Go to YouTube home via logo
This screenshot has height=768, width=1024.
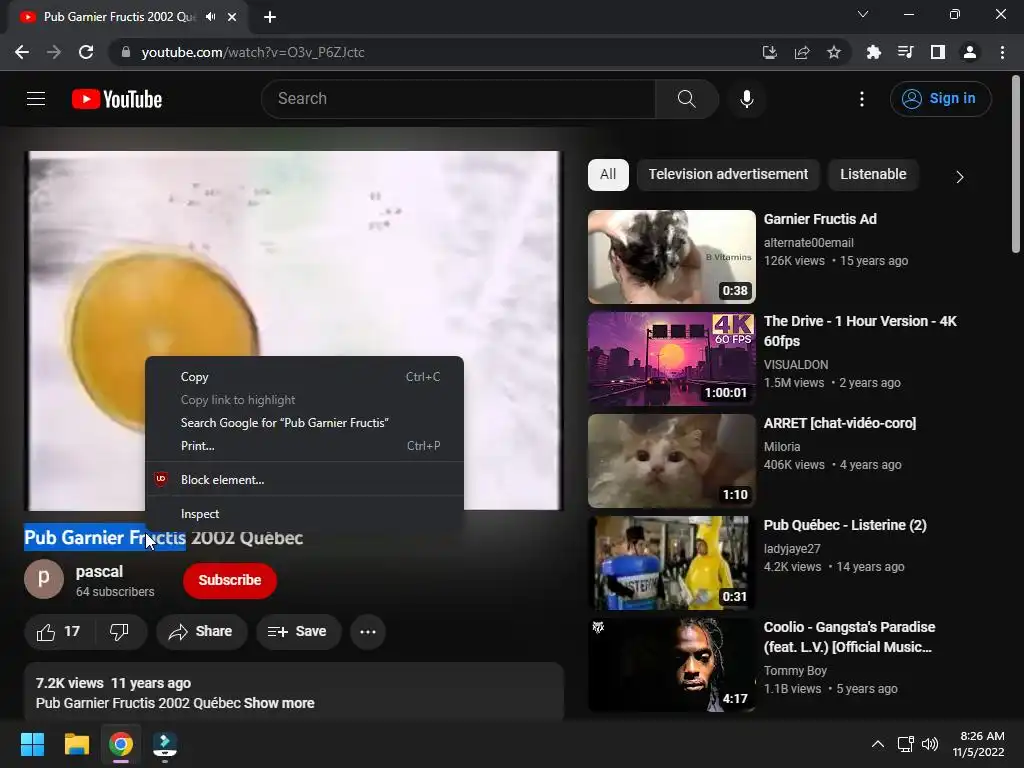click(117, 99)
